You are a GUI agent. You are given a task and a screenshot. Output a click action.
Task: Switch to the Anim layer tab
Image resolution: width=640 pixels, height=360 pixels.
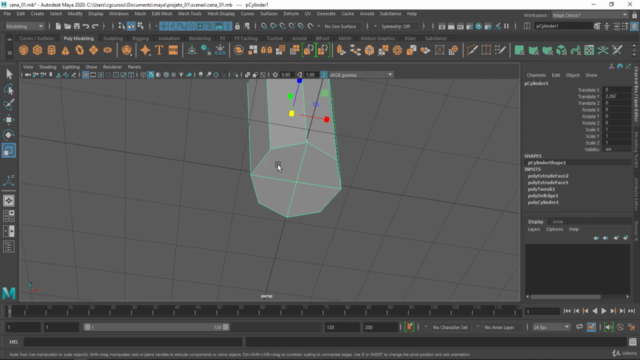[x=558, y=222]
